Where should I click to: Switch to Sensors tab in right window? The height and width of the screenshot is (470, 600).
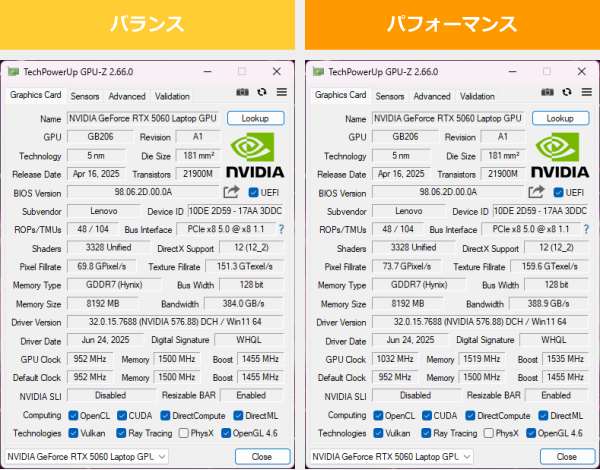click(x=390, y=96)
